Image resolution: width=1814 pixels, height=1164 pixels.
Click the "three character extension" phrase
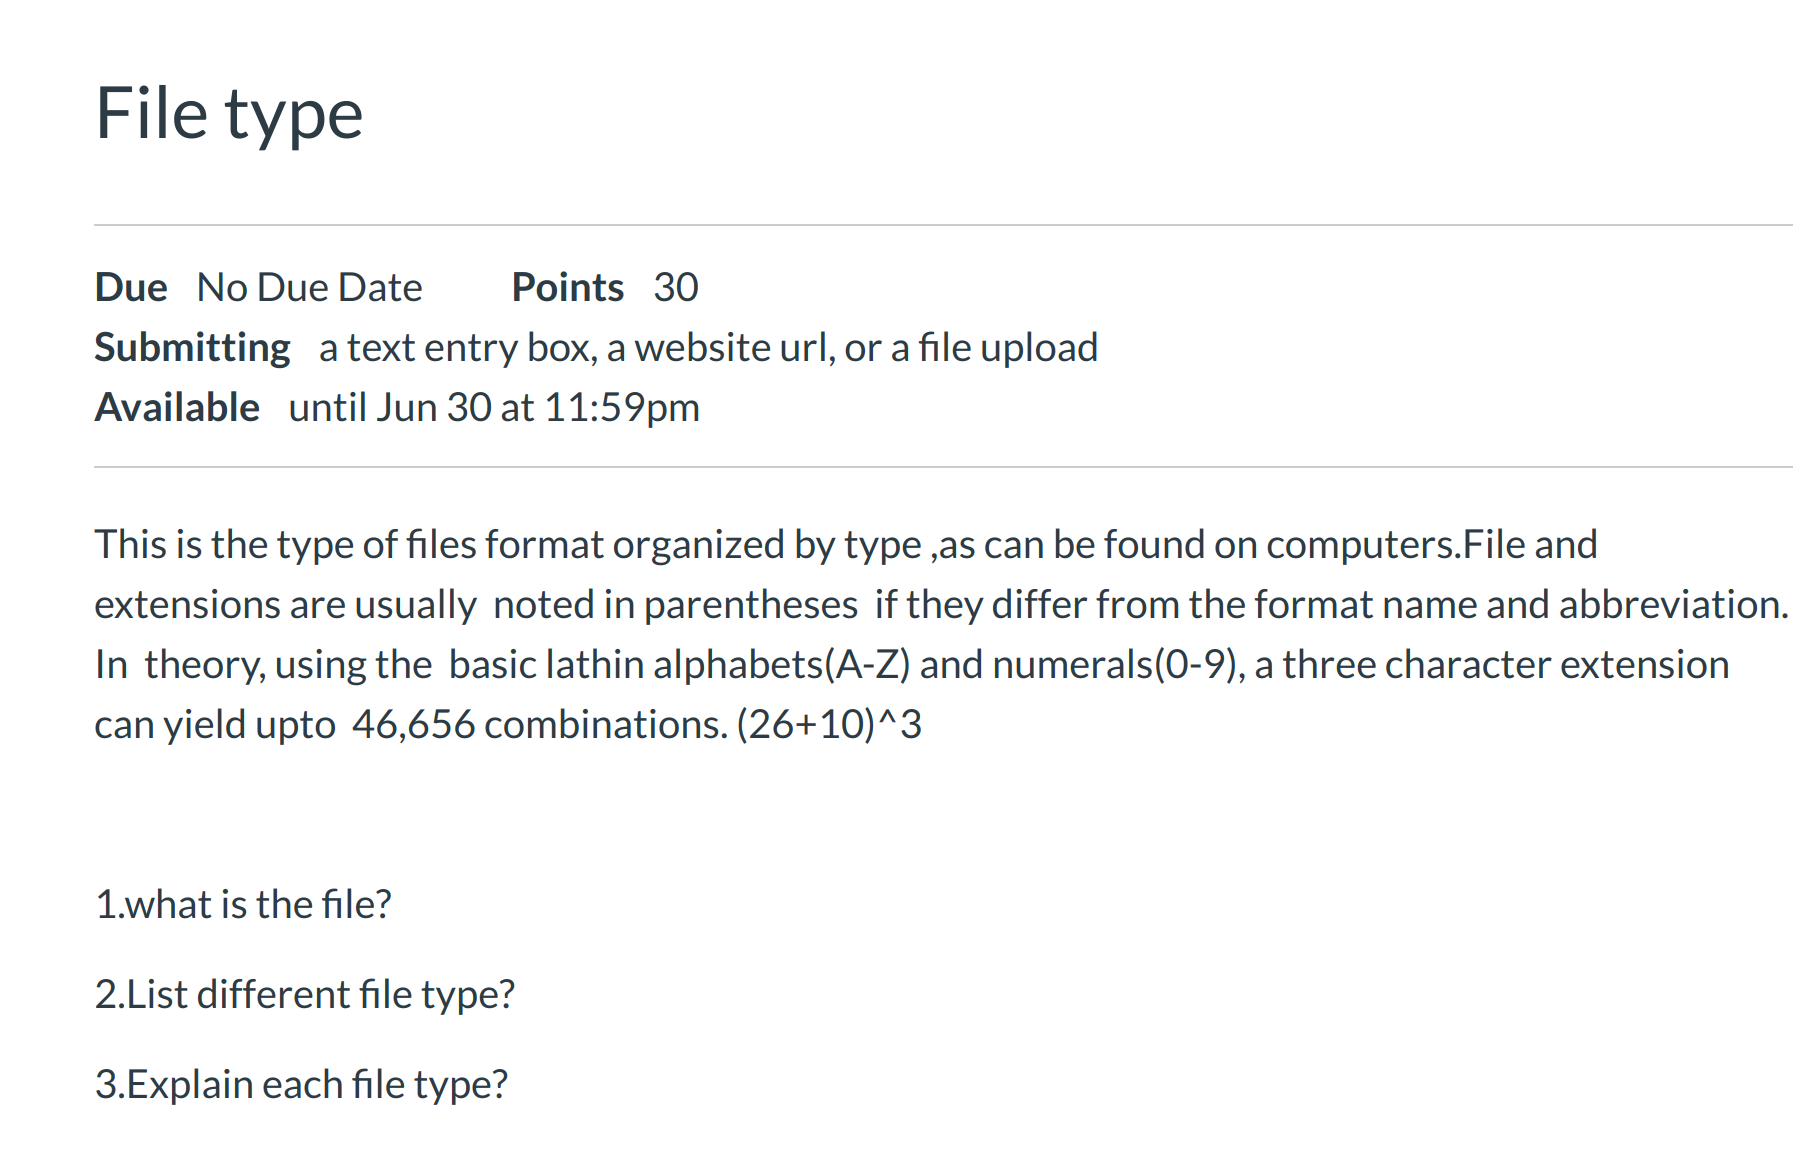[1505, 665]
